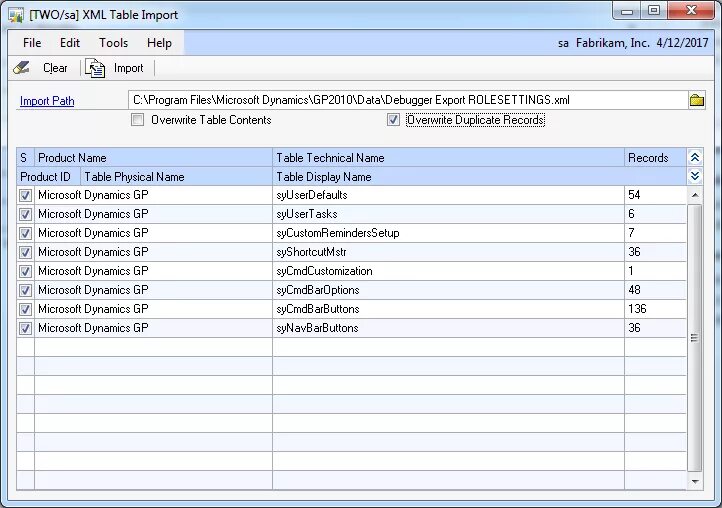This screenshot has width=722, height=508.
Task: Select the syUserDefaults table name cell
Action: [448, 195]
